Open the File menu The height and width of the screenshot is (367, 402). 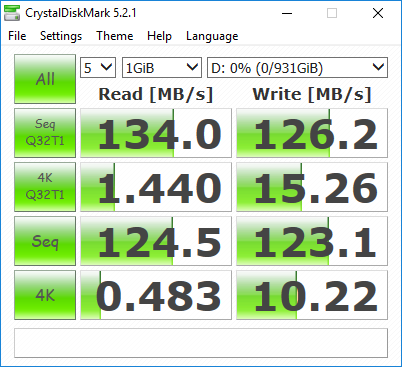tap(17, 36)
